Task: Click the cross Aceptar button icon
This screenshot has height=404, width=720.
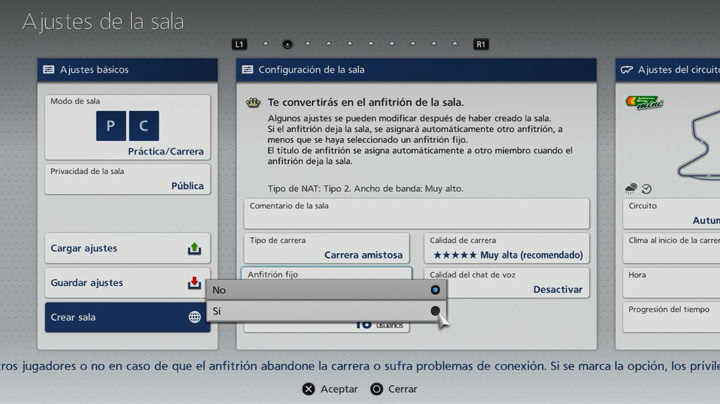Action: (308, 389)
